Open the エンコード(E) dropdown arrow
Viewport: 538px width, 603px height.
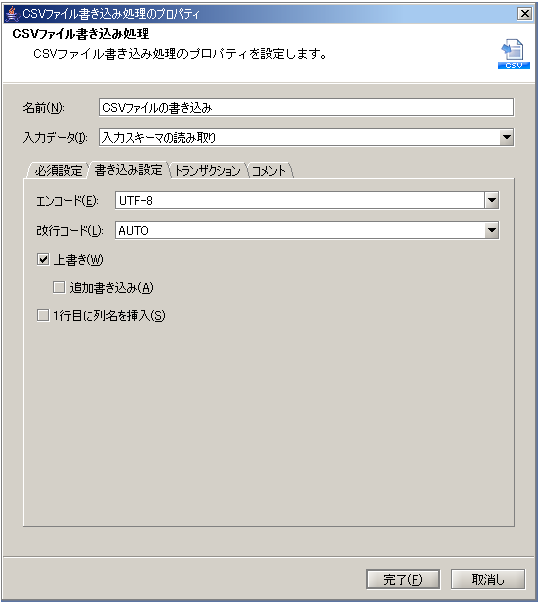click(491, 200)
